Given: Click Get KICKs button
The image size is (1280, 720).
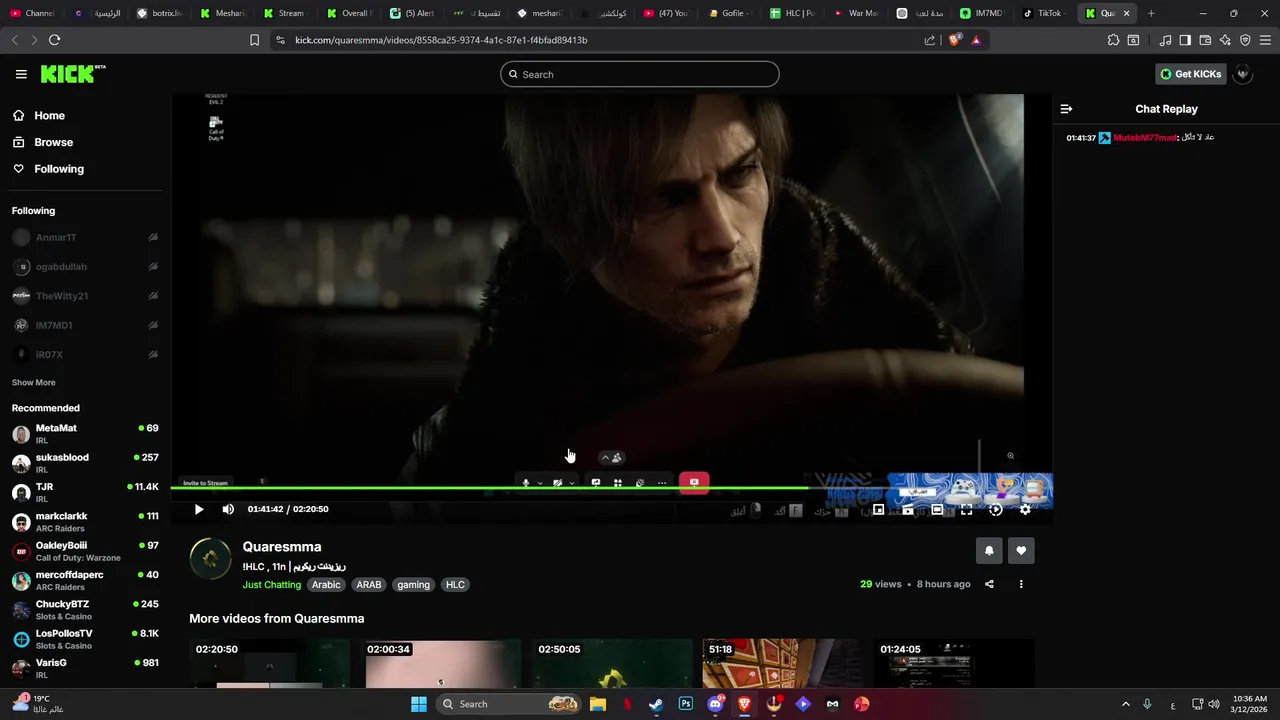Looking at the screenshot, I should point(1190,74).
